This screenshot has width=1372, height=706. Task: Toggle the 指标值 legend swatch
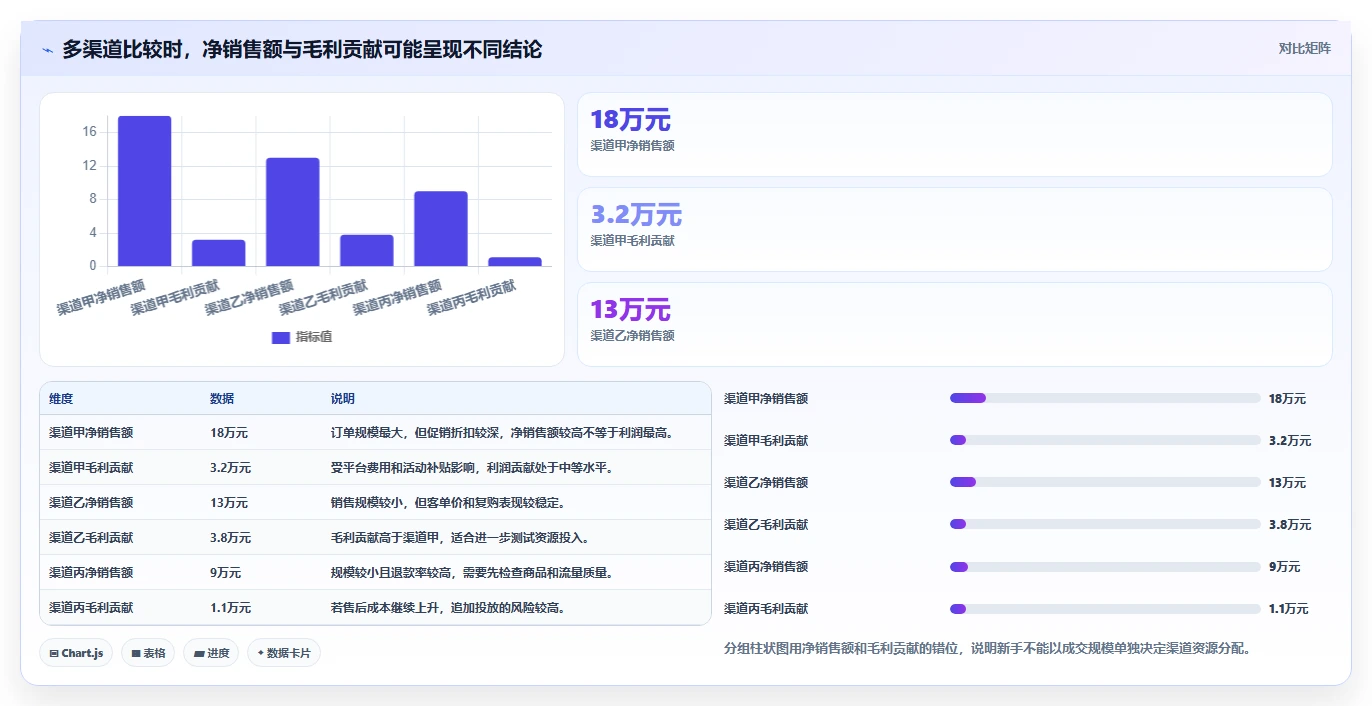pyautogui.click(x=281, y=337)
